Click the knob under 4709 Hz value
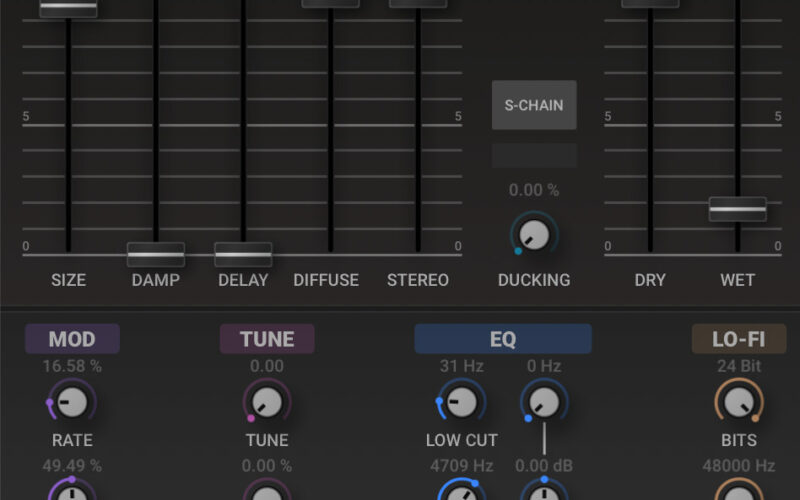 tap(461, 492)
